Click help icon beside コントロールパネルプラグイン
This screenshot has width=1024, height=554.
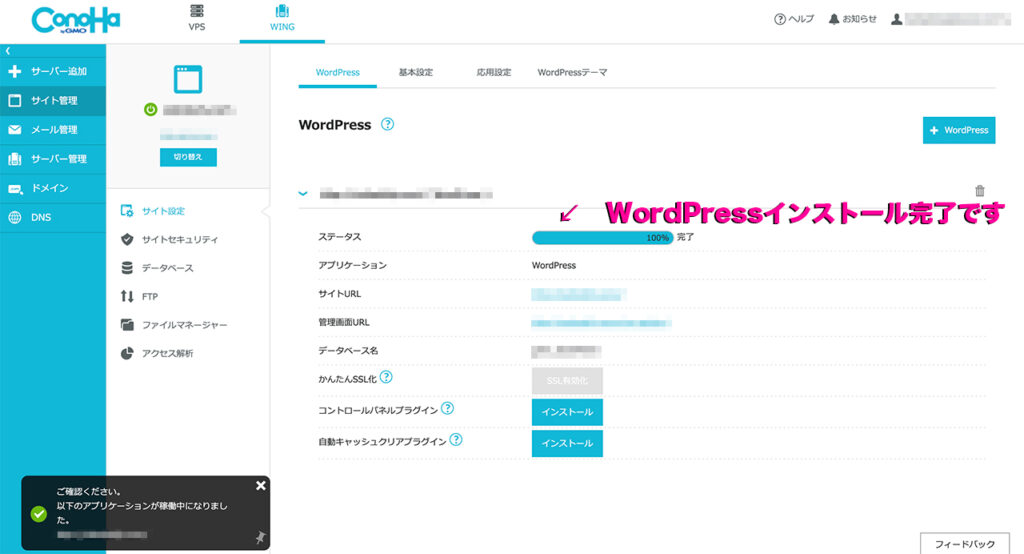coord(447,408)
